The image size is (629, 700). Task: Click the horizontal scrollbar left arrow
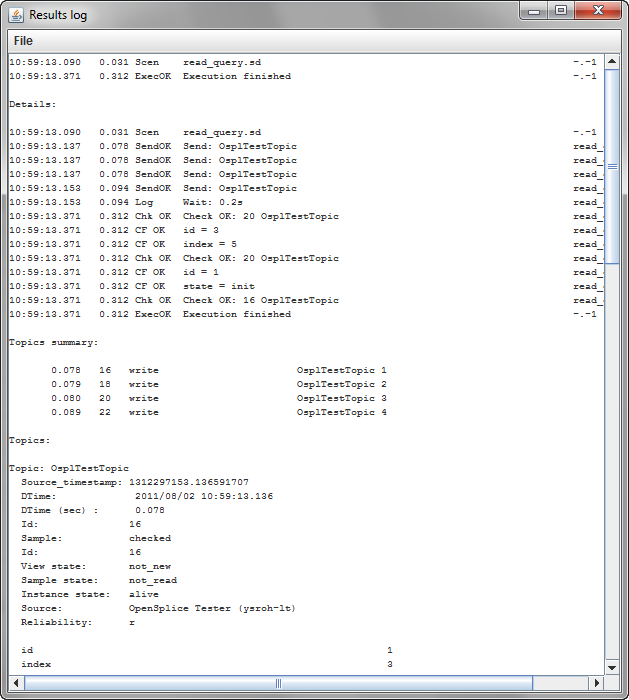(x=17, y=683)
